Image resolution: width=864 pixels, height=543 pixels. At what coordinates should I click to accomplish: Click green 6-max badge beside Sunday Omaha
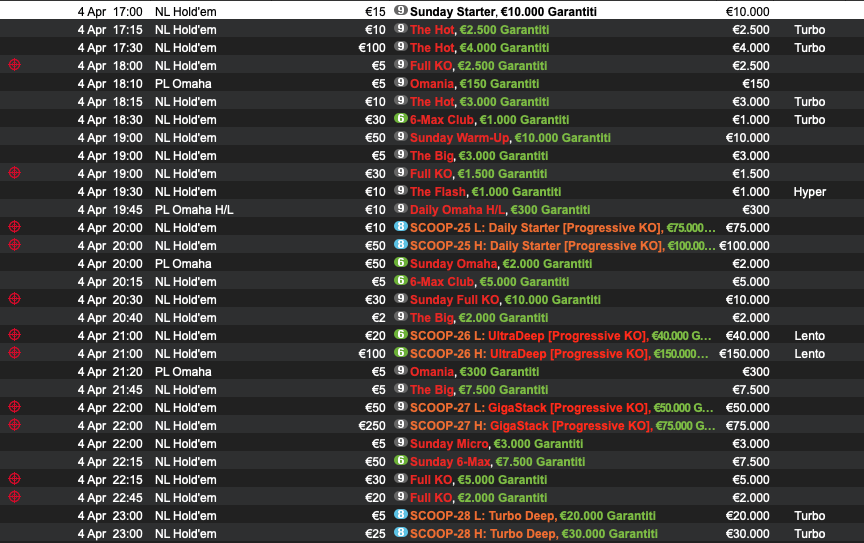[x=401, y=263]
